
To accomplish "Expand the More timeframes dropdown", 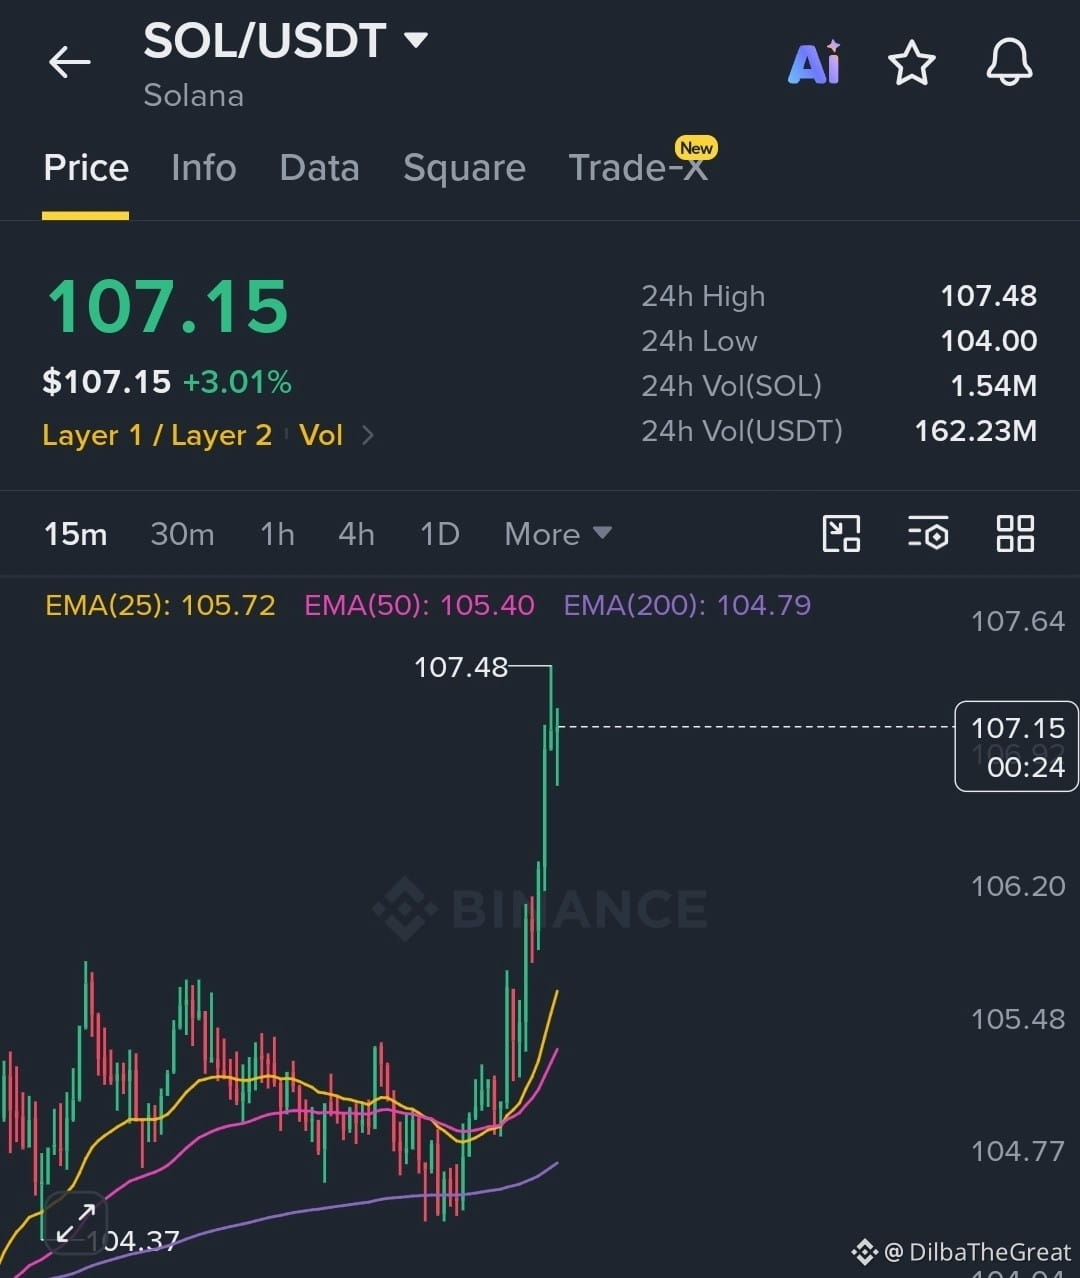I will 557,534.
